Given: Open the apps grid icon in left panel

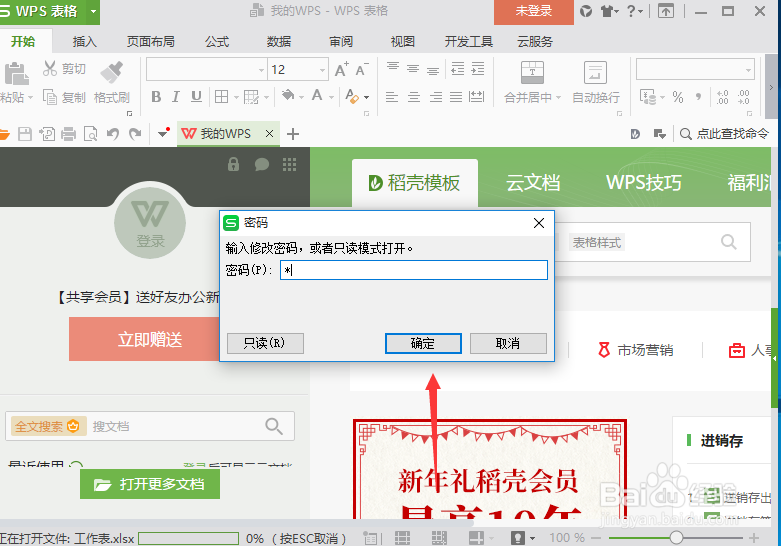Looking at the screenshot, I should 289,164.
